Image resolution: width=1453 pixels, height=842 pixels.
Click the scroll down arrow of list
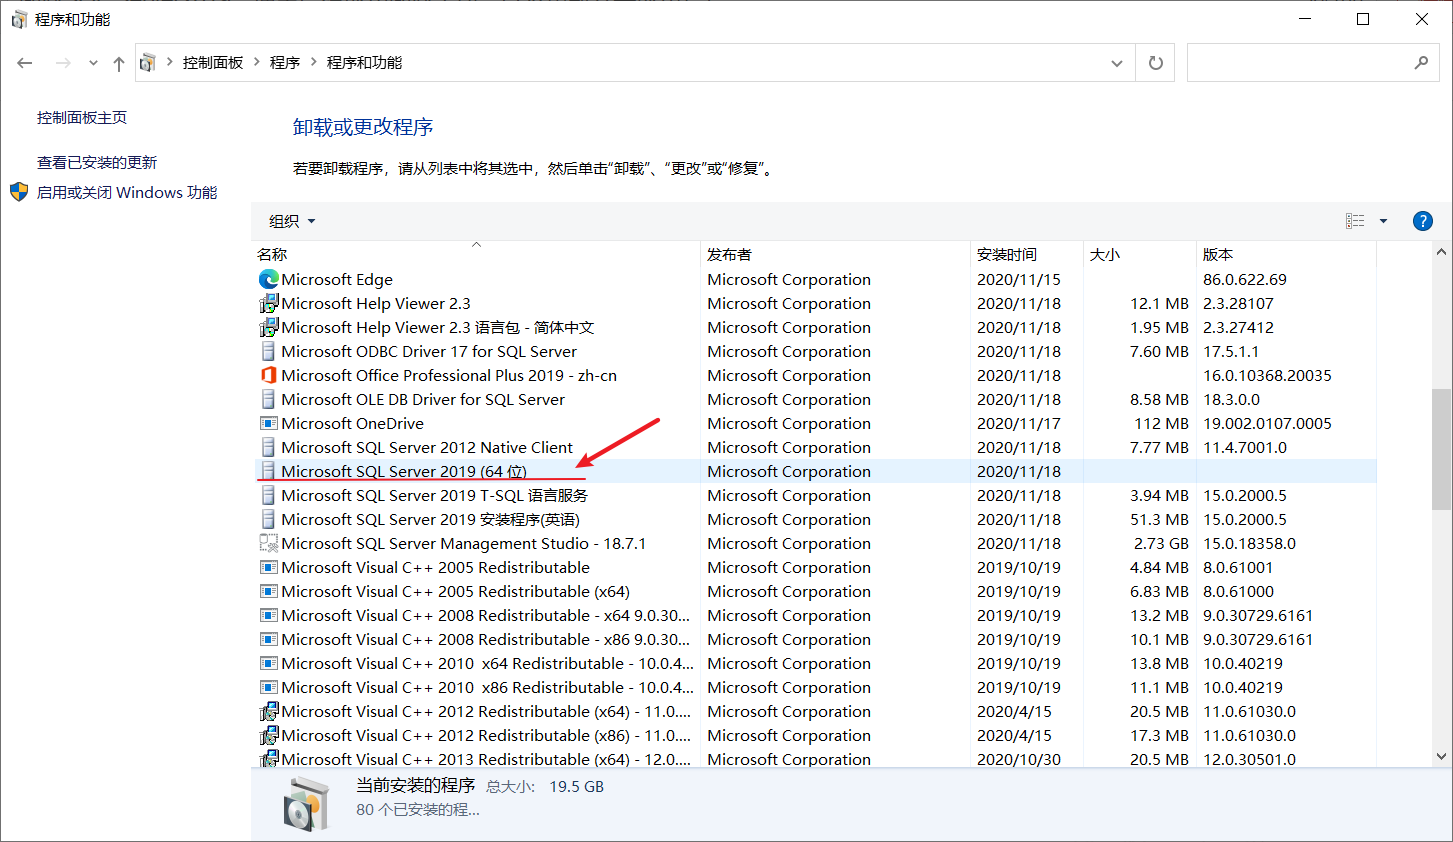1441,757
